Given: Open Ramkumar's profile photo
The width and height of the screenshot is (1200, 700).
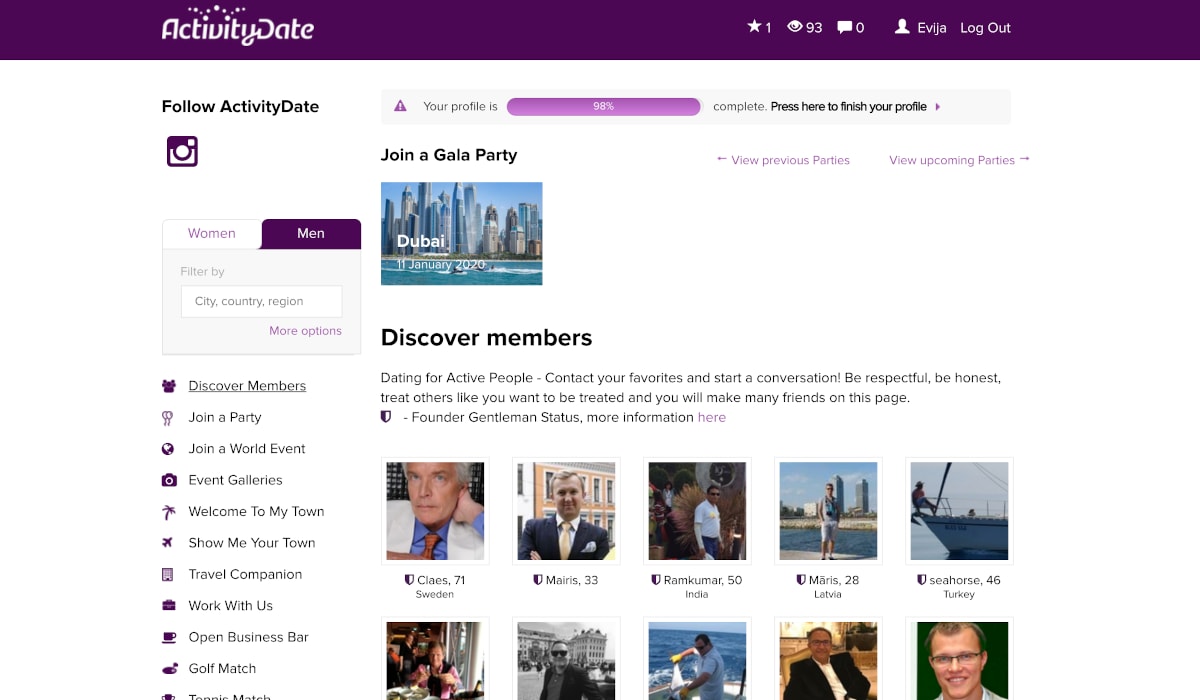Looking at the screenshot, I should pyautogui.click(x=697, y=511).
